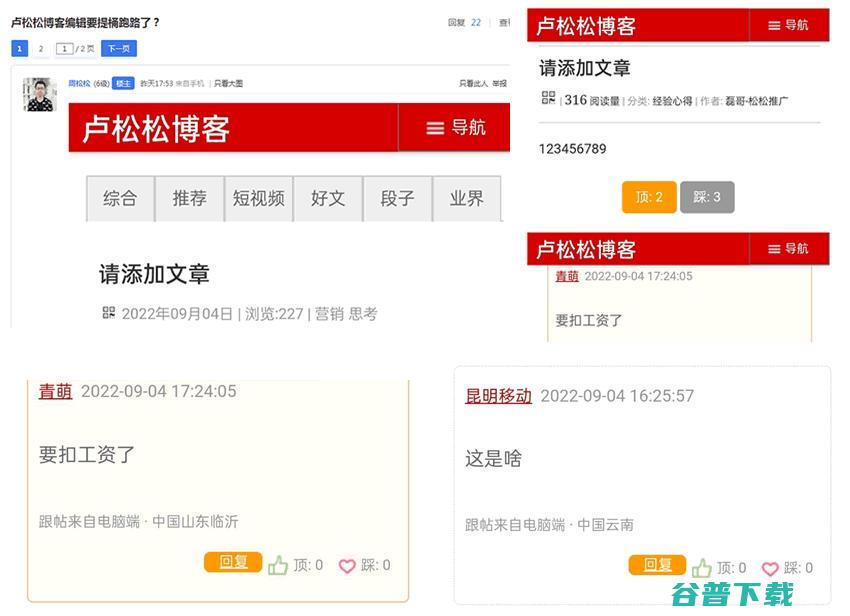Focus the page number input before /2页
The height and width of the screenshot is (616, 850).
point(65,49)
